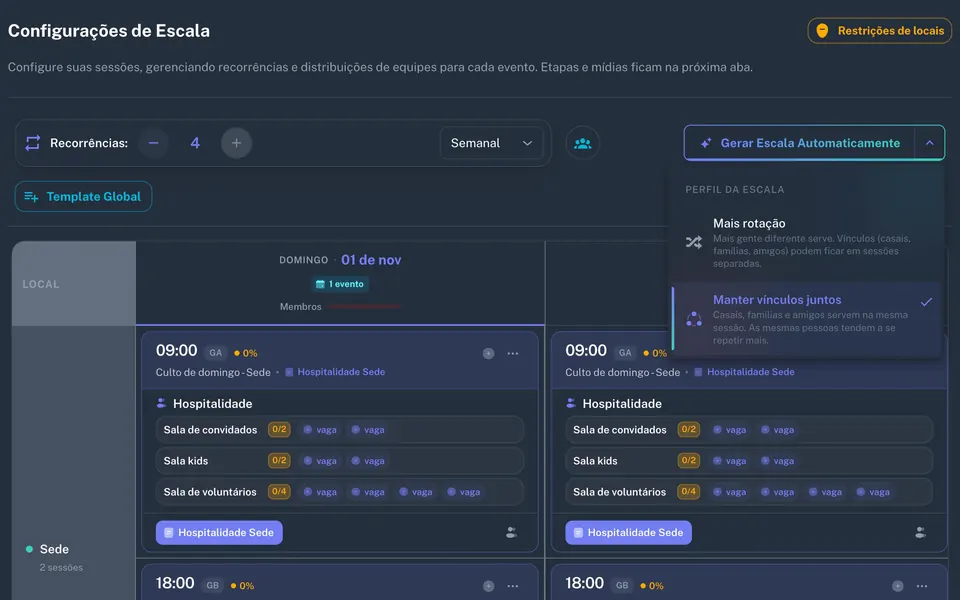
Task: Click the 1 evento badge for 01 de nov
Action: pyautogui.click(x=340, y=284)
